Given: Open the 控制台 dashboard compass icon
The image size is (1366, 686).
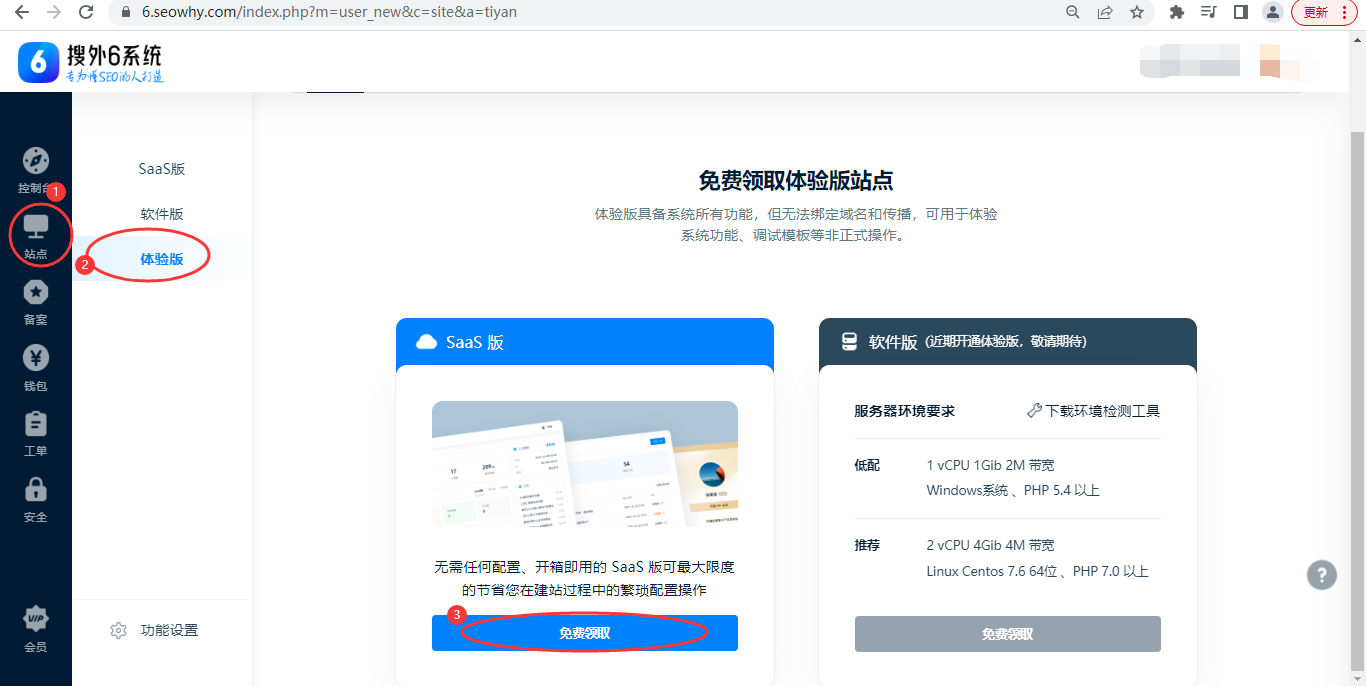Looking at the screenshot, I should tap(36, 162).
